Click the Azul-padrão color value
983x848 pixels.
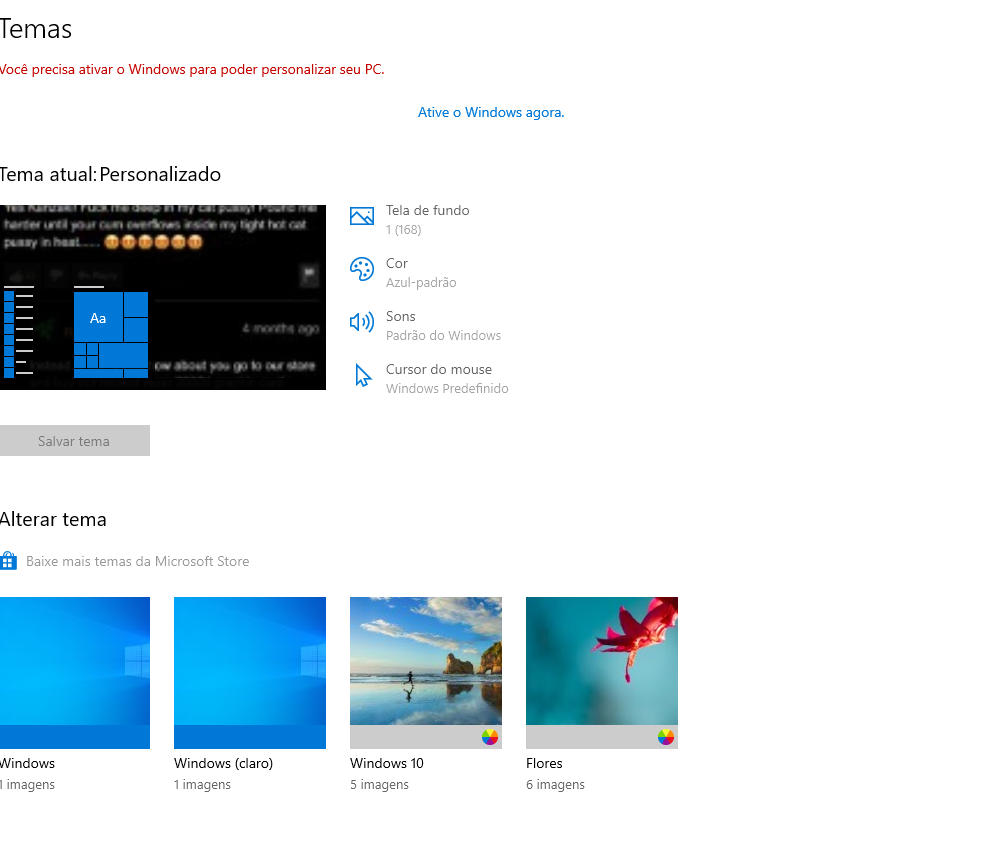tap(421, 283)
